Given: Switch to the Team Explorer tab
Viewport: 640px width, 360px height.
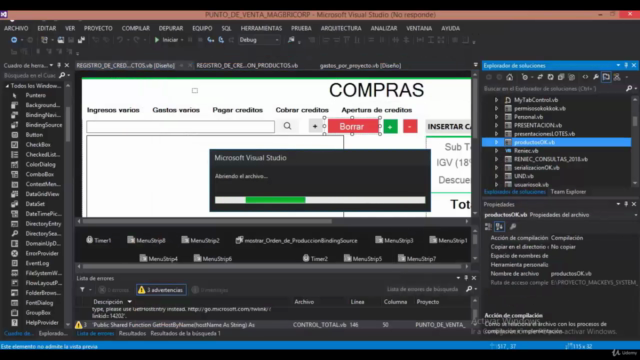Looking at the screenshot, I should pyautogui.click(x=568, y=192).
